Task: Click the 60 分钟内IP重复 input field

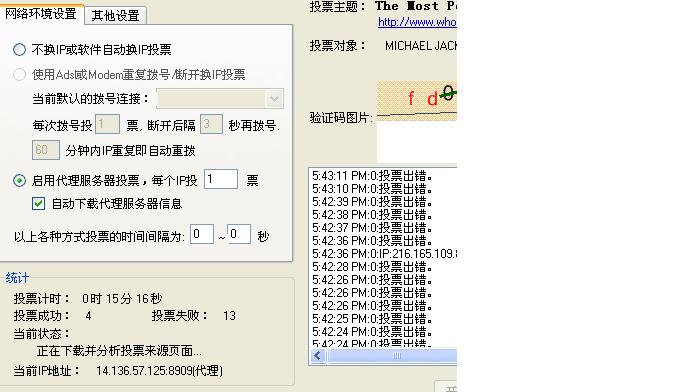Action: (x=46, y=150)
